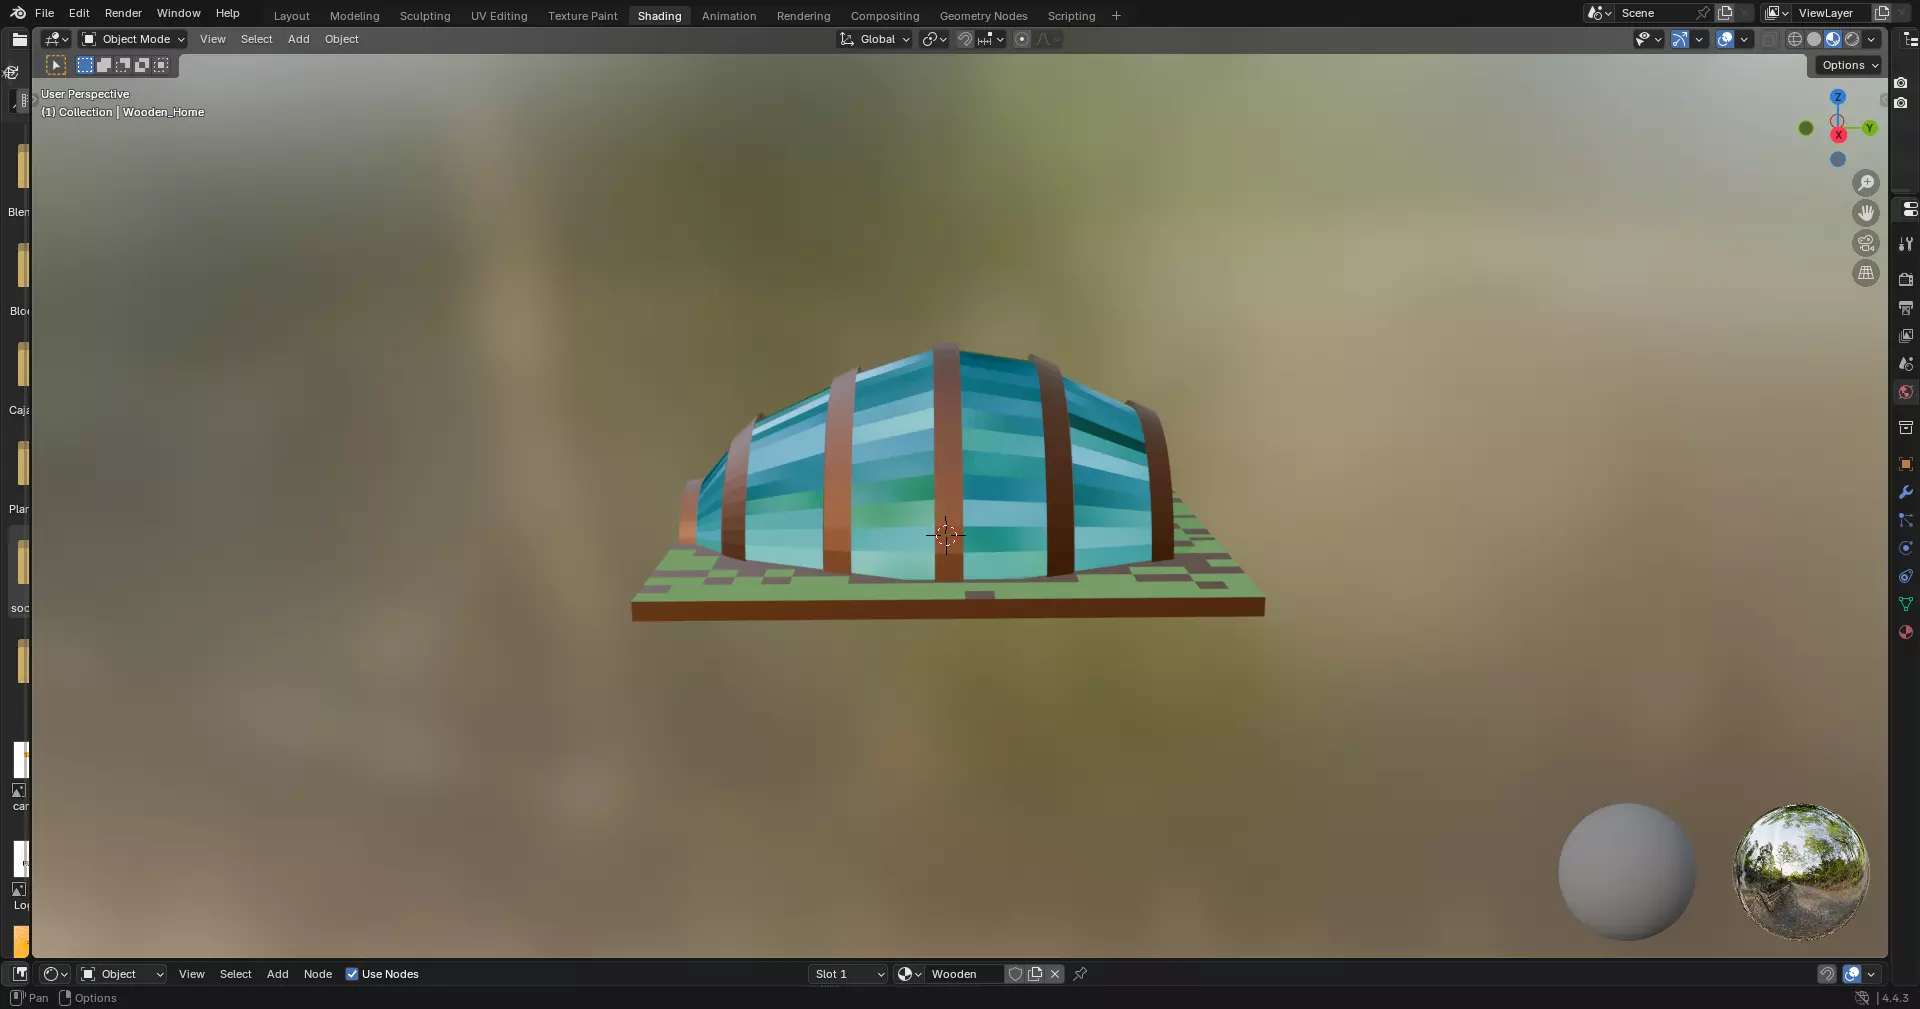Switch to the Geometry Nodes workspace tab
Image resolution: width=1920 pixels, height=1009 pixels.
tap(983, 16)
